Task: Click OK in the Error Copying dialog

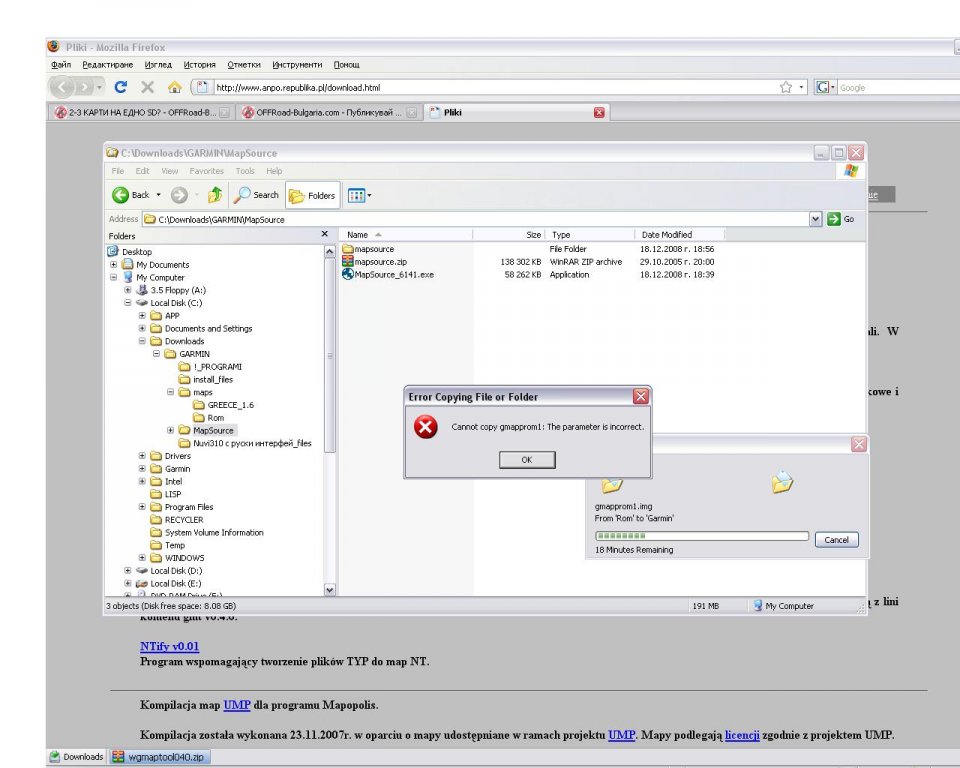Action: [x=527, y=459]
